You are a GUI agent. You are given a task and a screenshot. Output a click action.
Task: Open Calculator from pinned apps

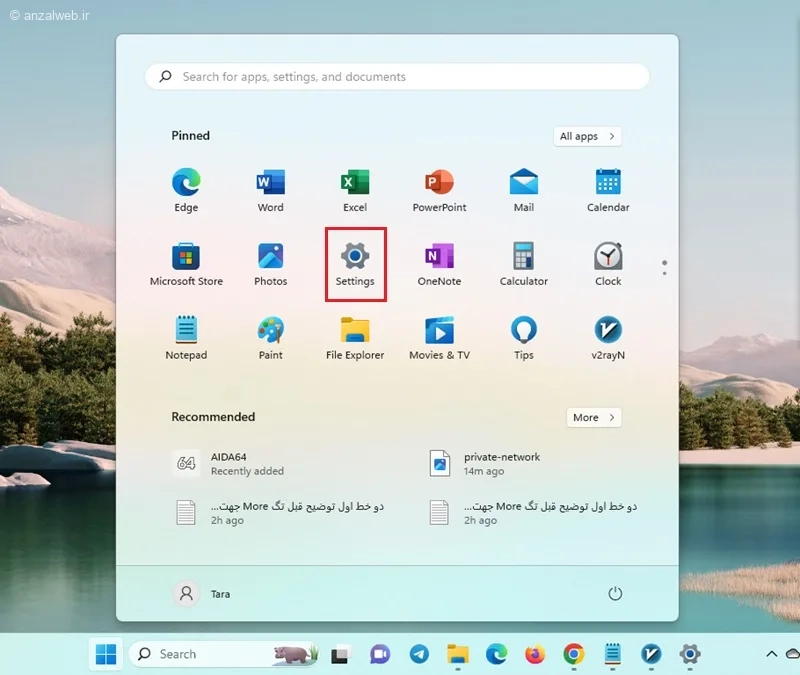pos(523,264)
